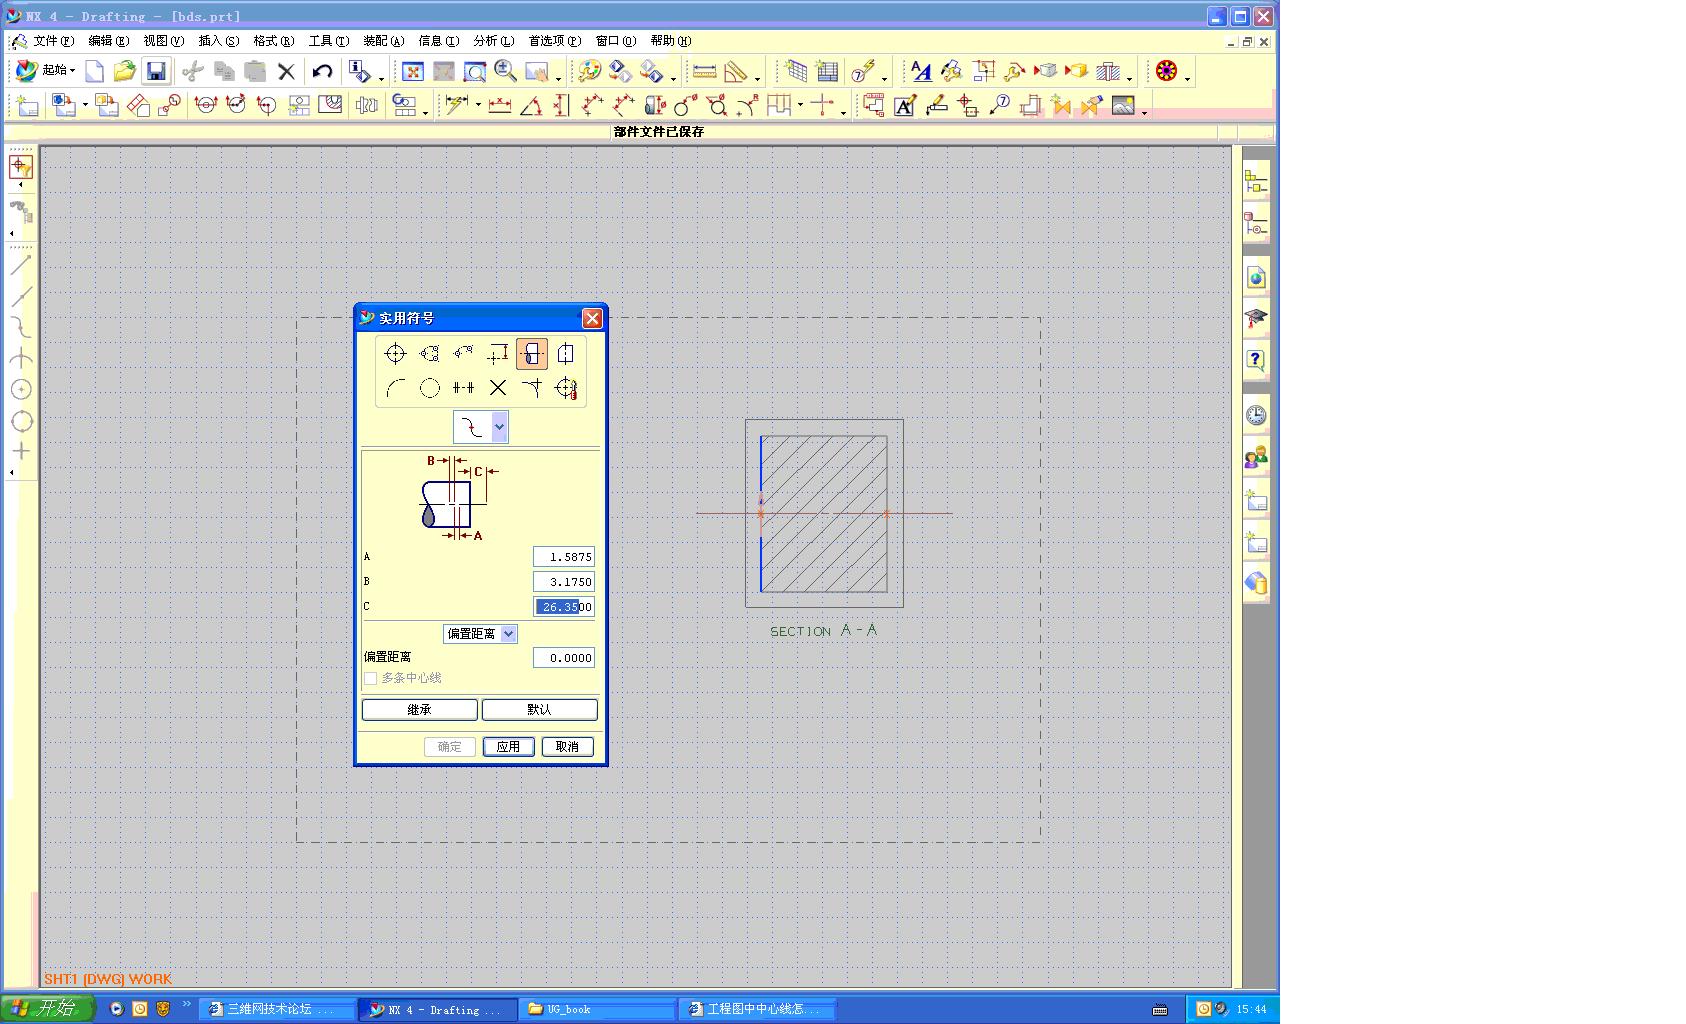Click the Angular Dimension icon

tap(531, 105)
